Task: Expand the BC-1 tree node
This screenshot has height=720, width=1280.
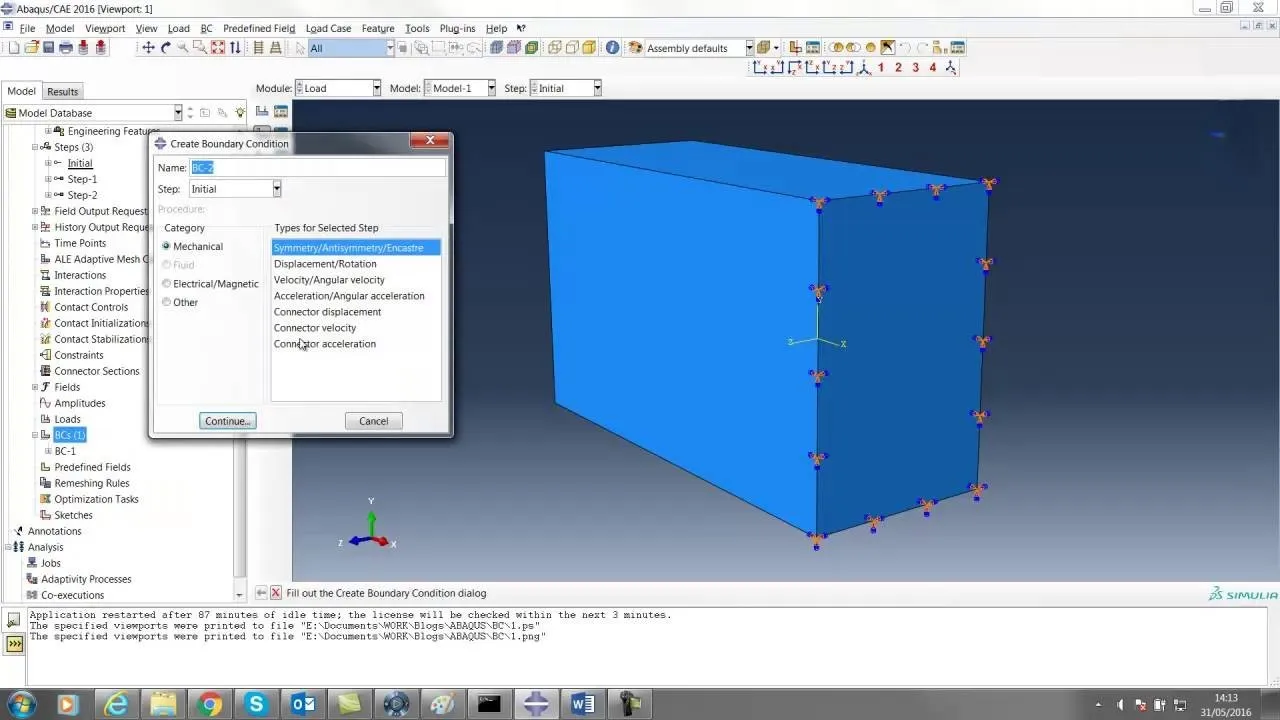Action: (48, 451)
